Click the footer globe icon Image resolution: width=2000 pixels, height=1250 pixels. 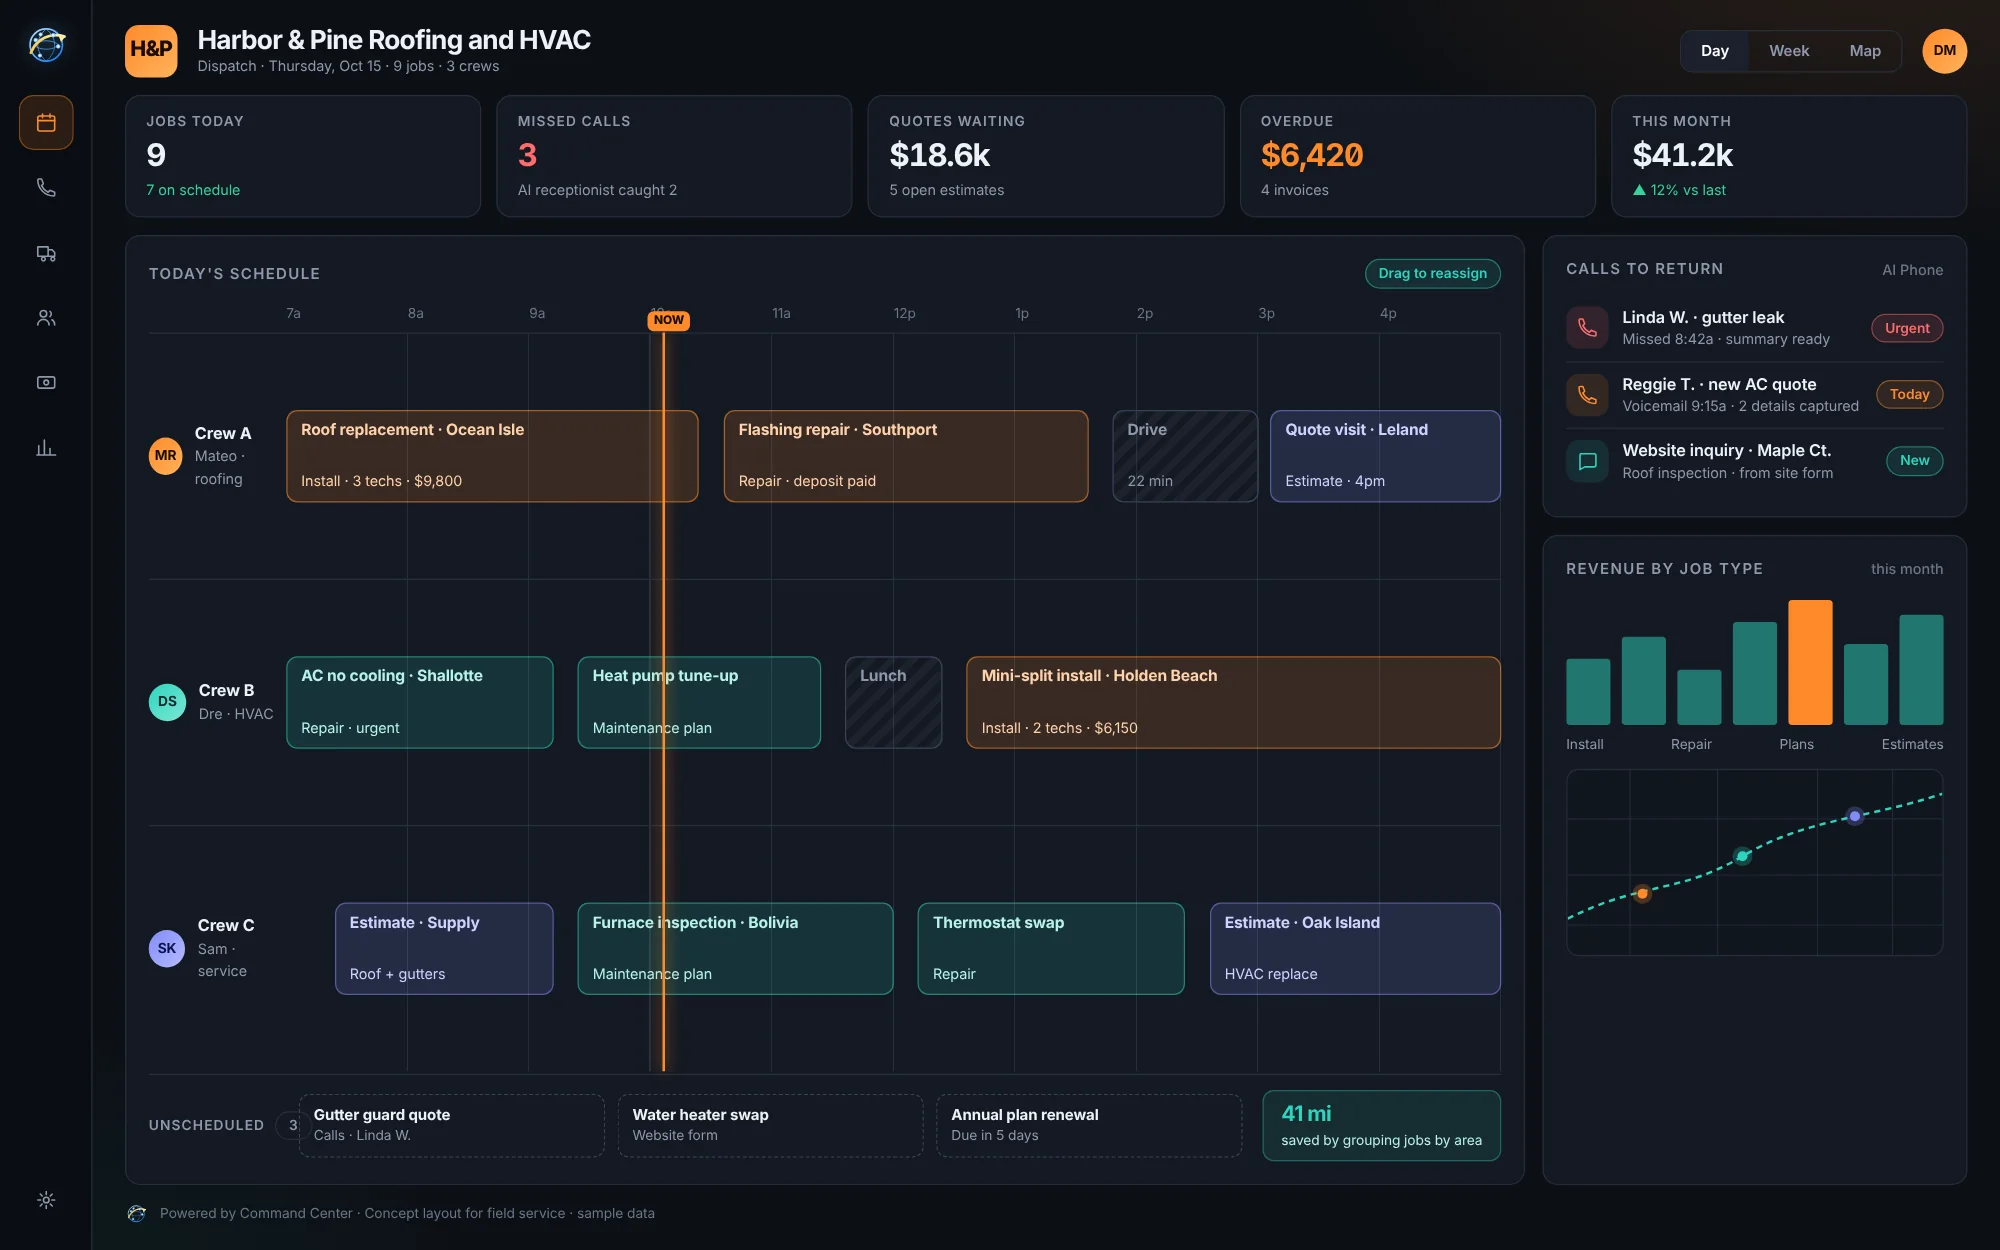tap(137, 1213)
